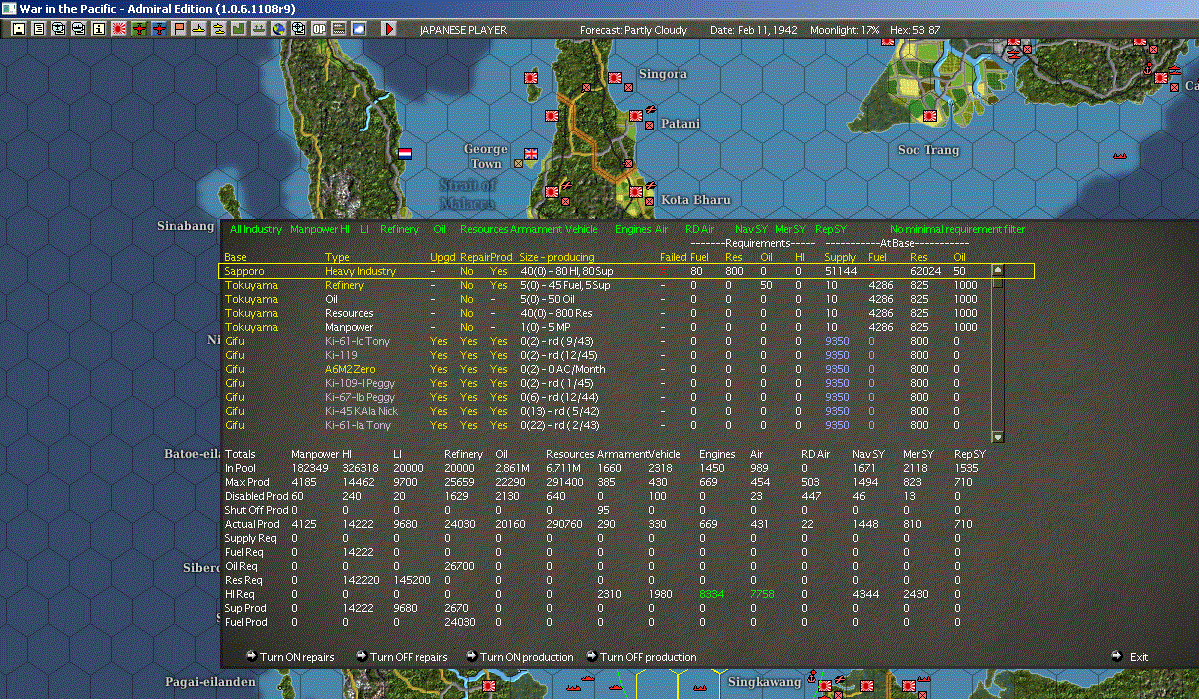Open the globe map icon in toolbar
1199x699 pixels.
279,29
